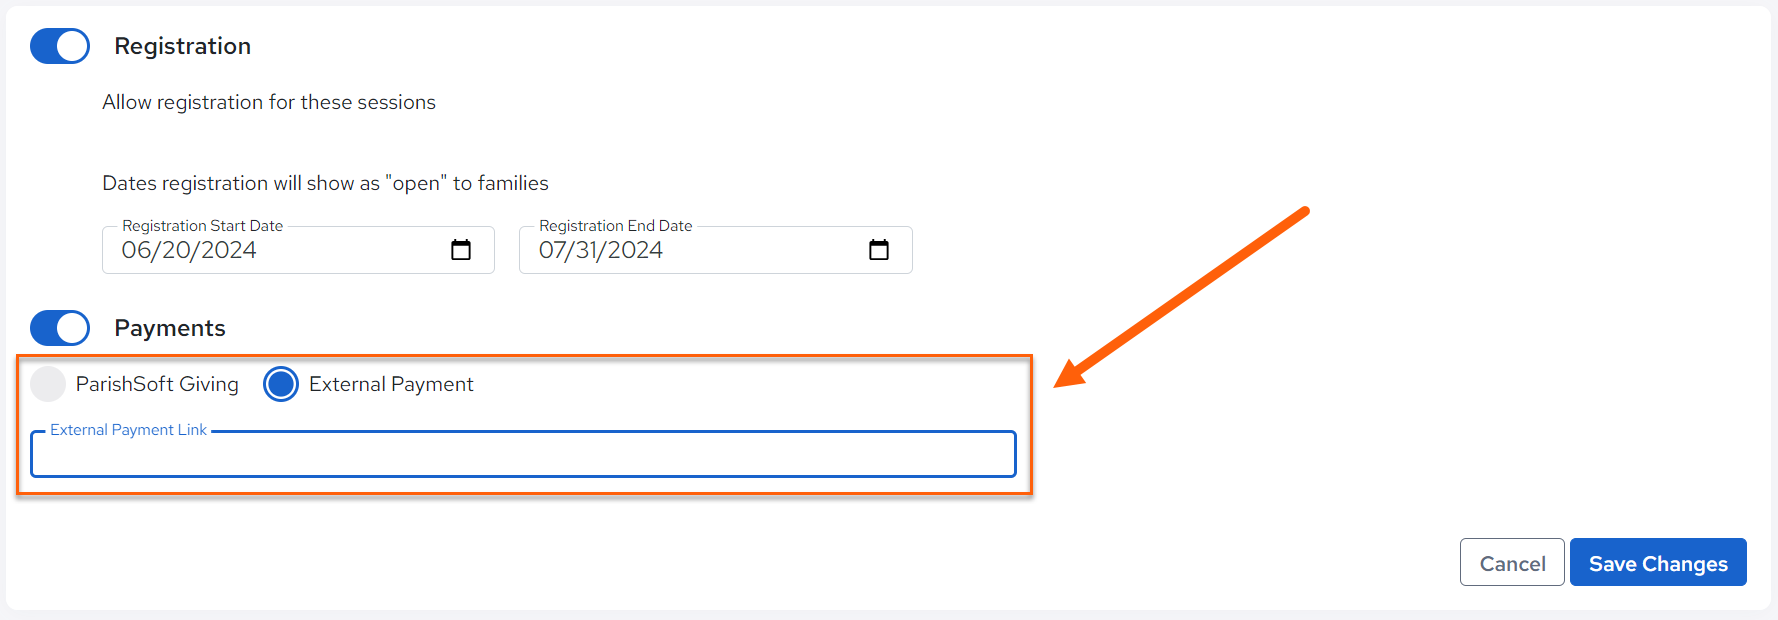Click the orange arrow annotation

click(1182, 296)
